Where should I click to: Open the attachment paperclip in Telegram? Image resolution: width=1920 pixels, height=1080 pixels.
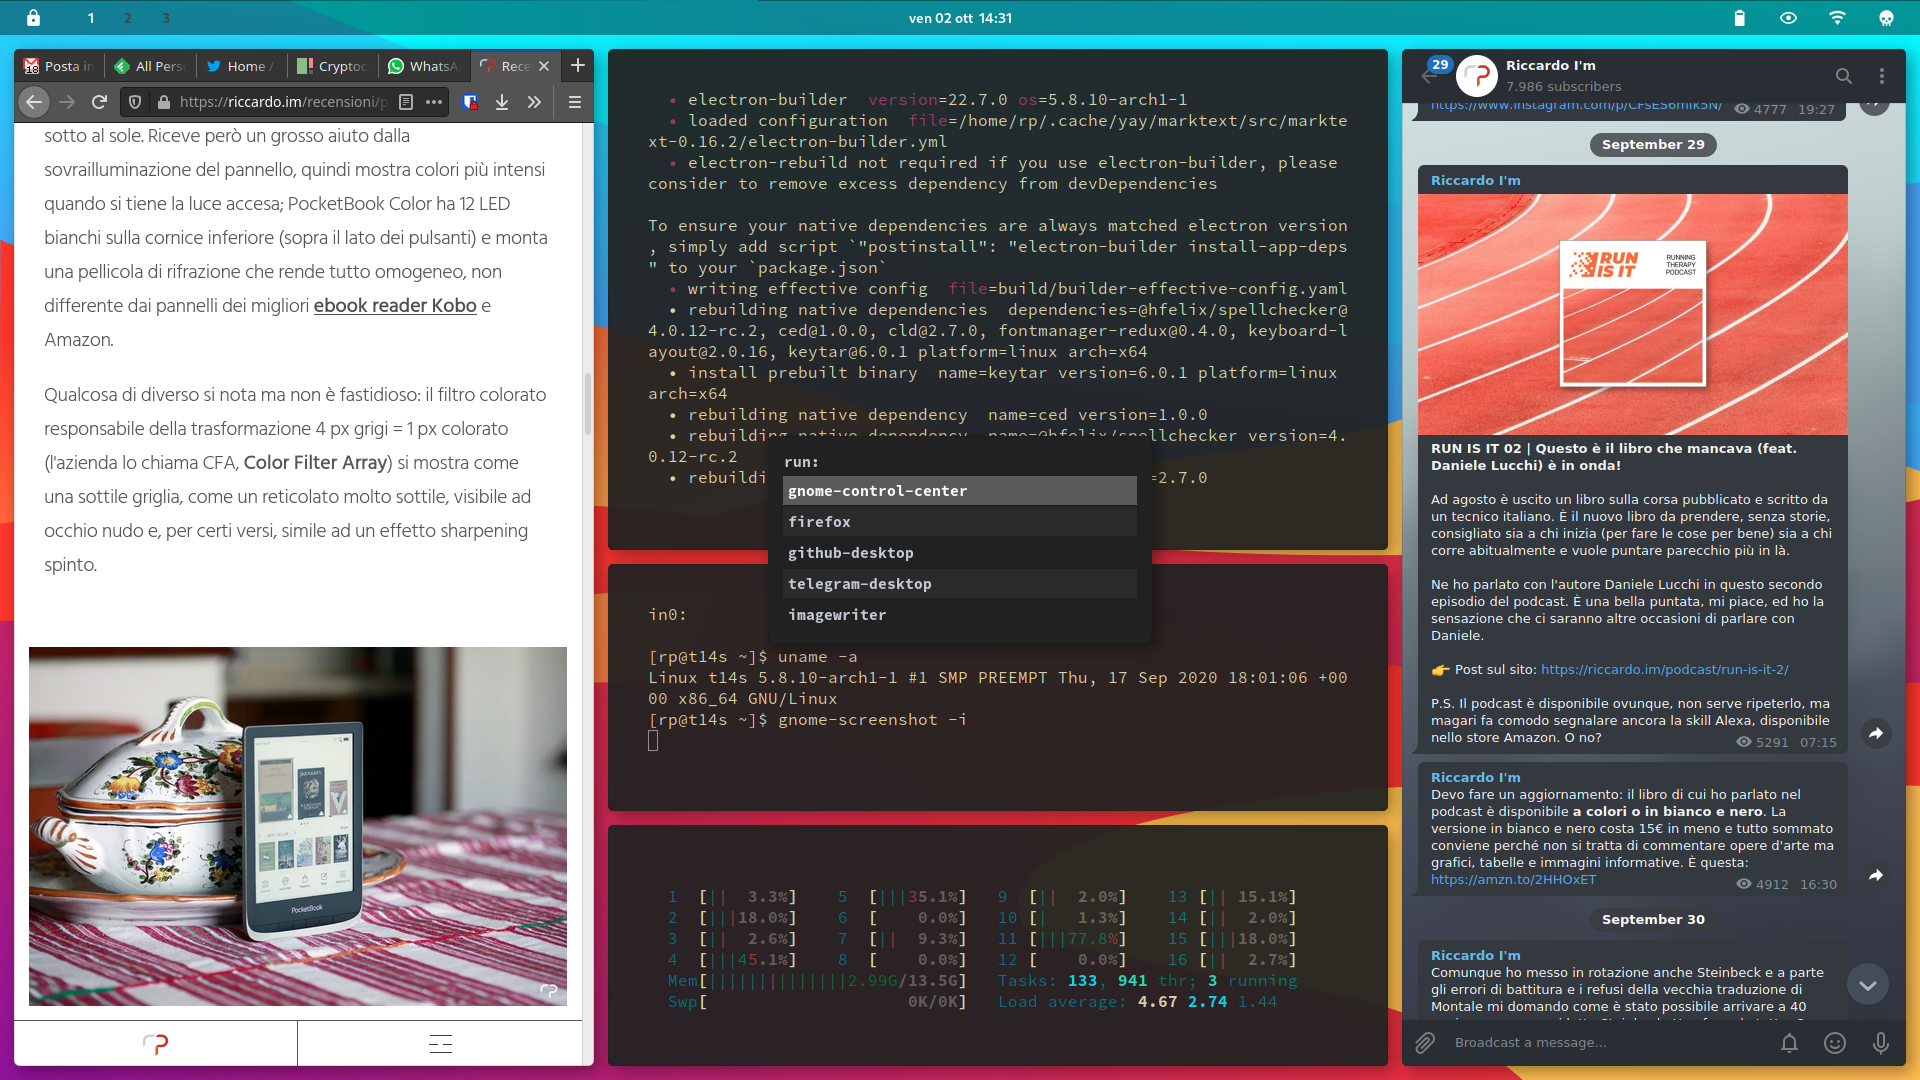(1425, 1043)
